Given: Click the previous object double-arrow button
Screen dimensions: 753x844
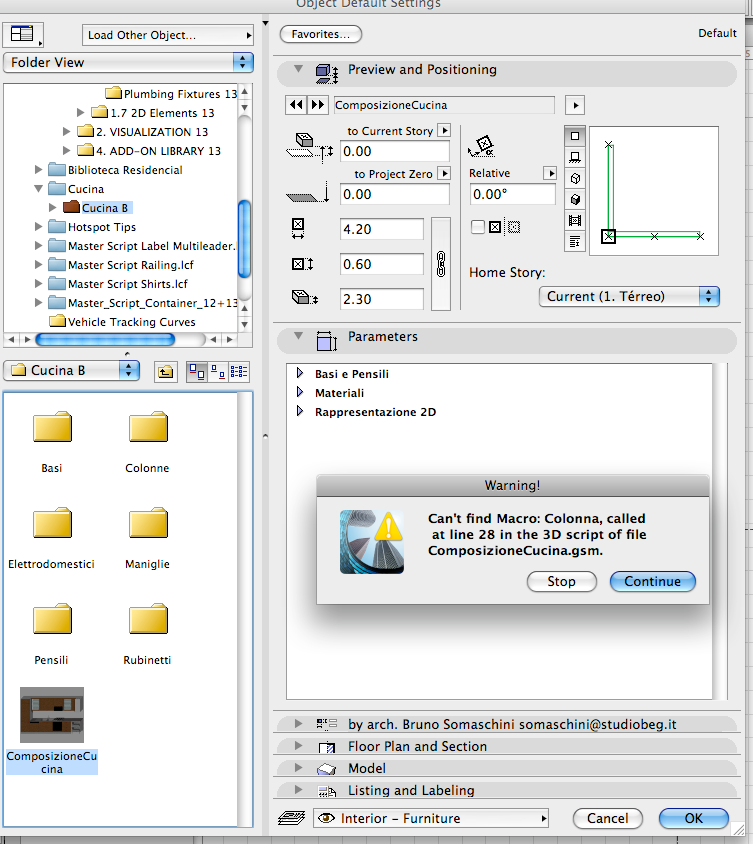Looking at the screenshot, I should (x=296, y=104).
